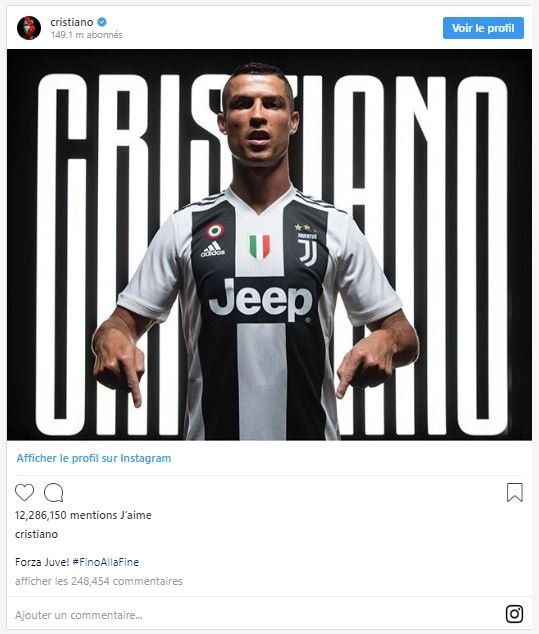Click the Instagram logo icon
Image resolution: width=539 pixels, height=634 pixels.
(x=514, y=614)
